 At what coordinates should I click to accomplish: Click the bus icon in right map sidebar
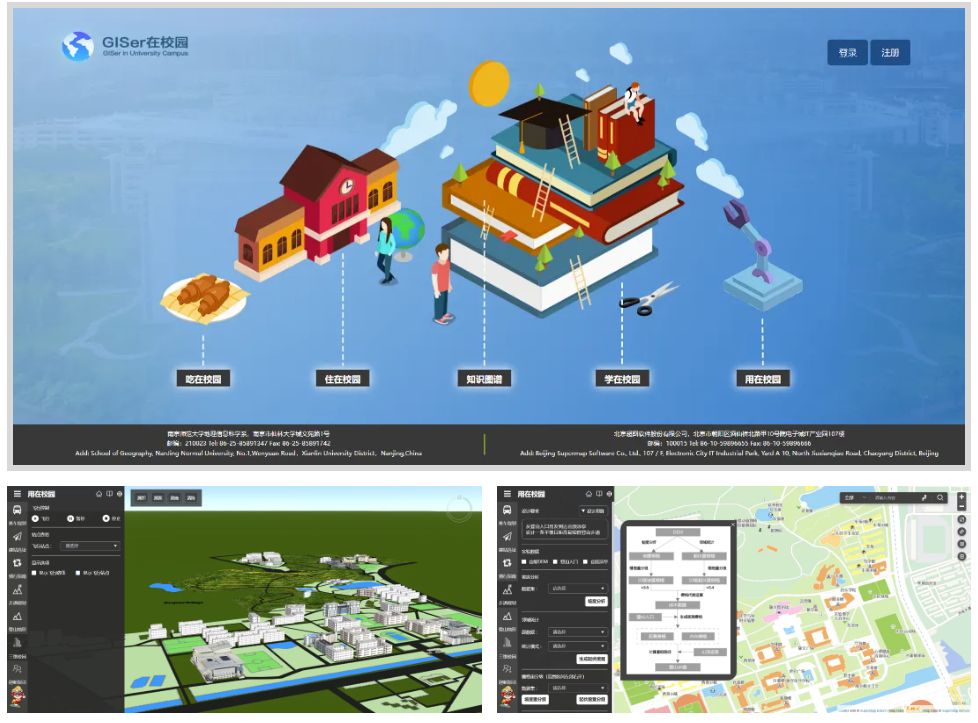coord(507,510)
